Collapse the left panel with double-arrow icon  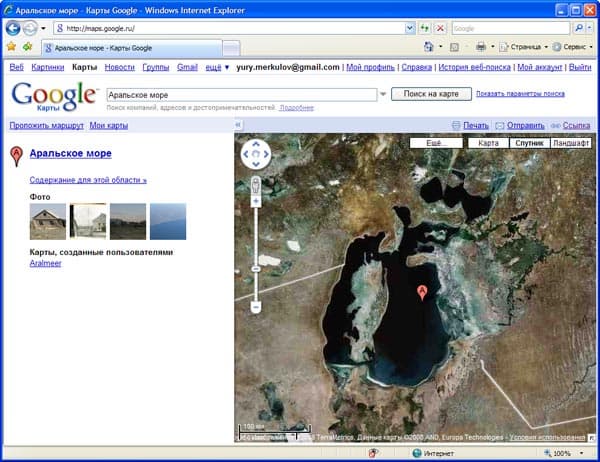click(x=238, y=125)
